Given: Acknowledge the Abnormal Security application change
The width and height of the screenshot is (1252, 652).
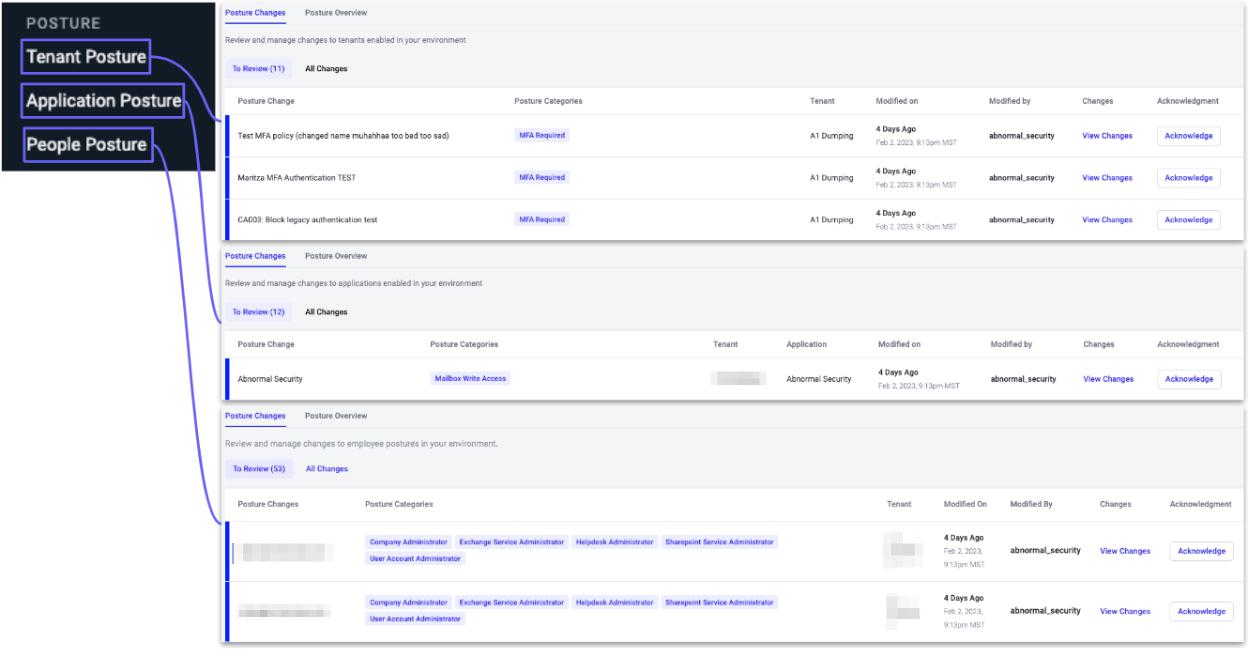Looking at the screenshot, I should tap(1189, 379).
